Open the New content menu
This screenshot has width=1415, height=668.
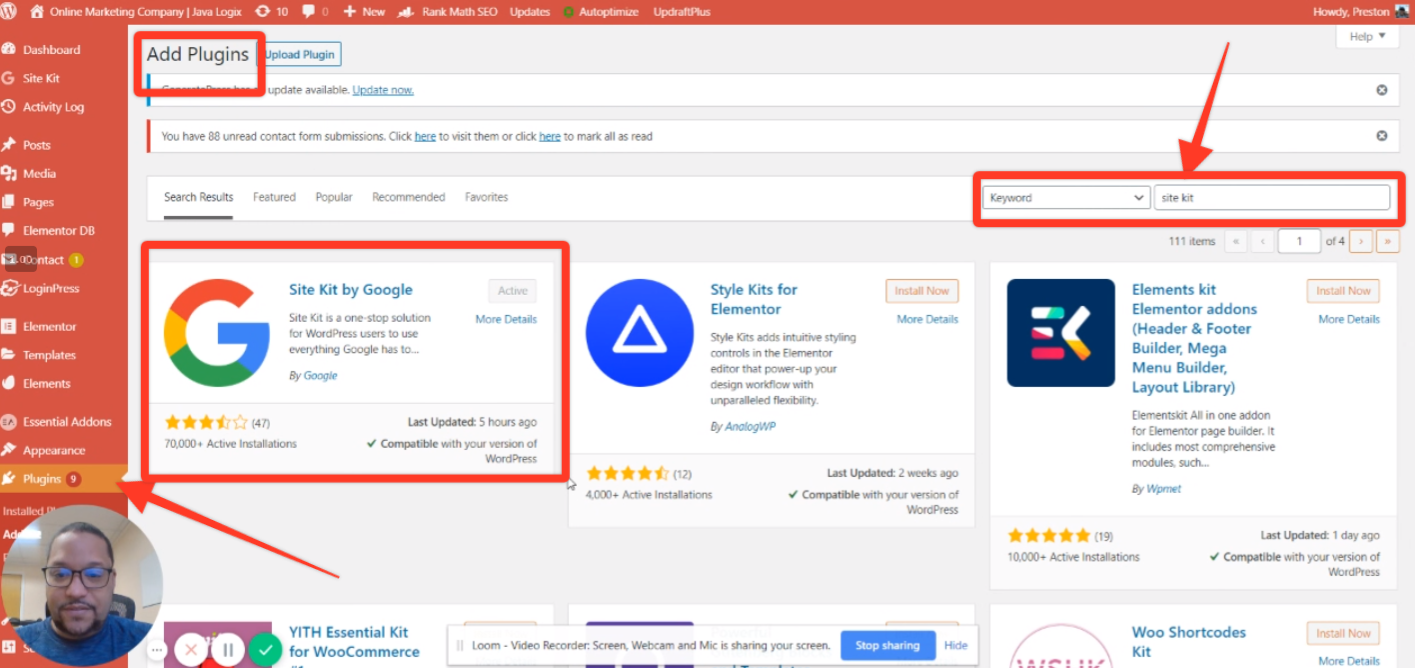[364, 12]
